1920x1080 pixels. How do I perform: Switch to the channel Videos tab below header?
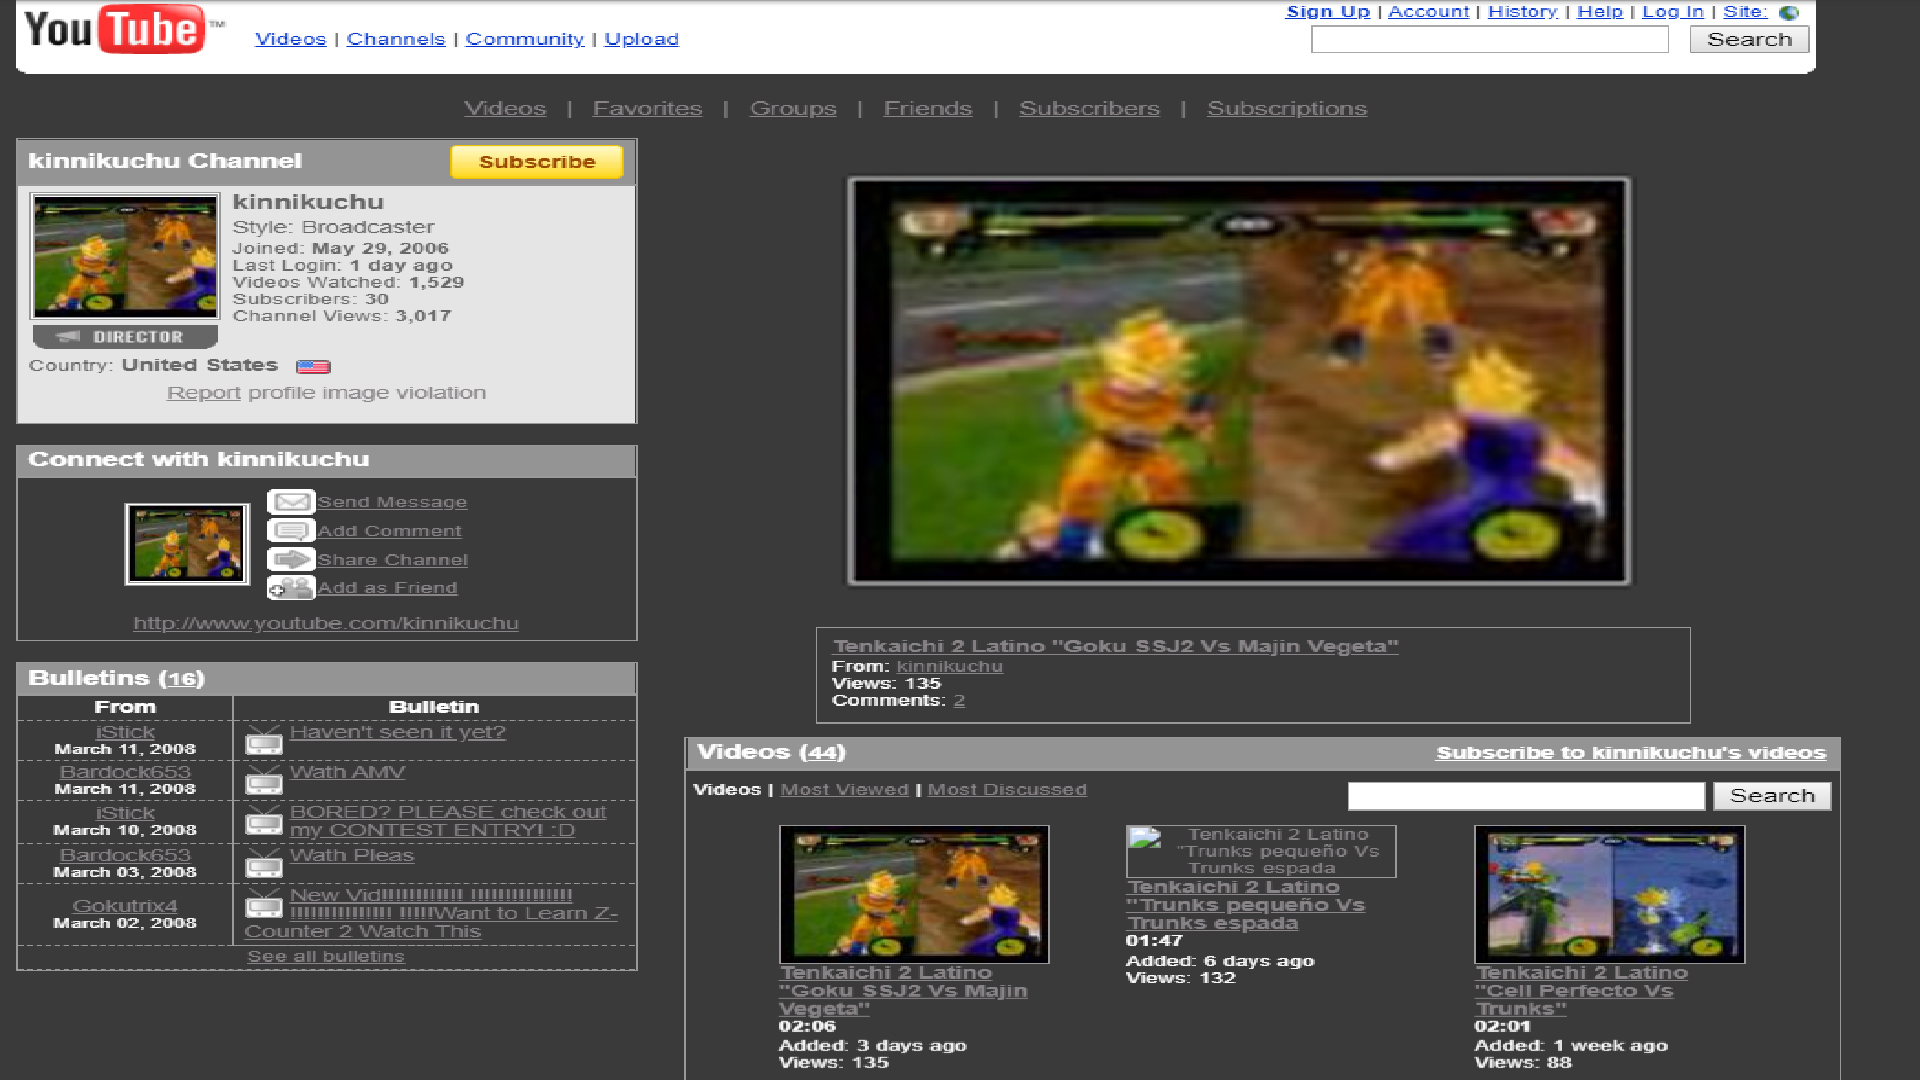tap(505, 108)
